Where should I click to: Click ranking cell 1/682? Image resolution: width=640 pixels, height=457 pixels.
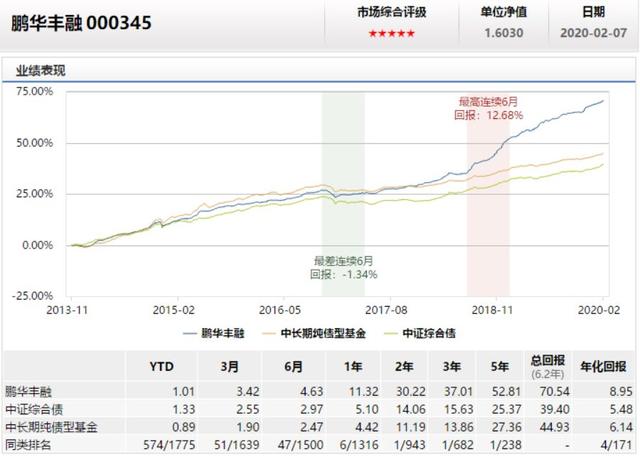click(x=458, y=445)
